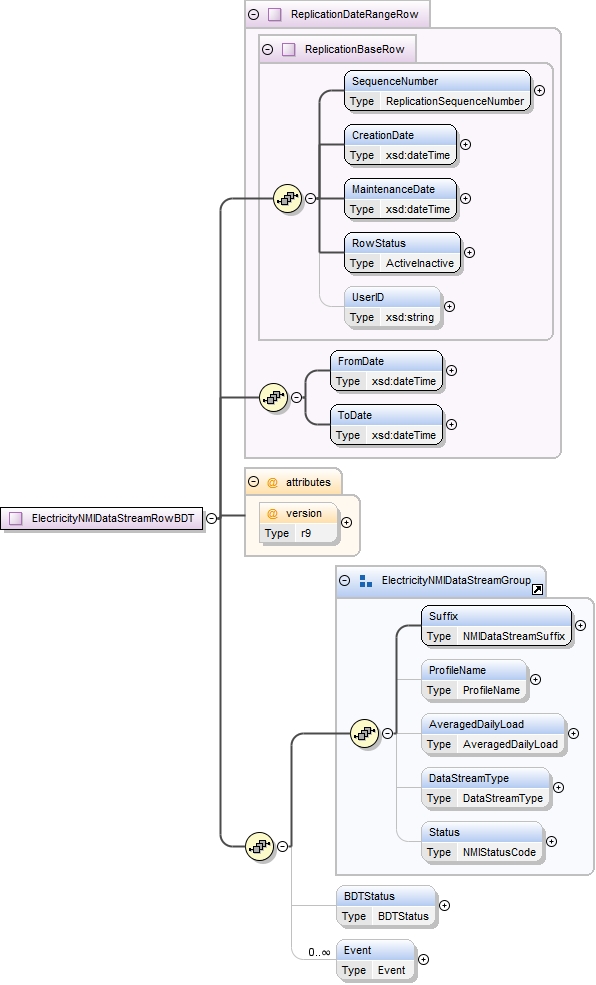This screenshot has width=596, height=985.
Task: Expand the CreationDate element
Action: click(x=465, y=144)
